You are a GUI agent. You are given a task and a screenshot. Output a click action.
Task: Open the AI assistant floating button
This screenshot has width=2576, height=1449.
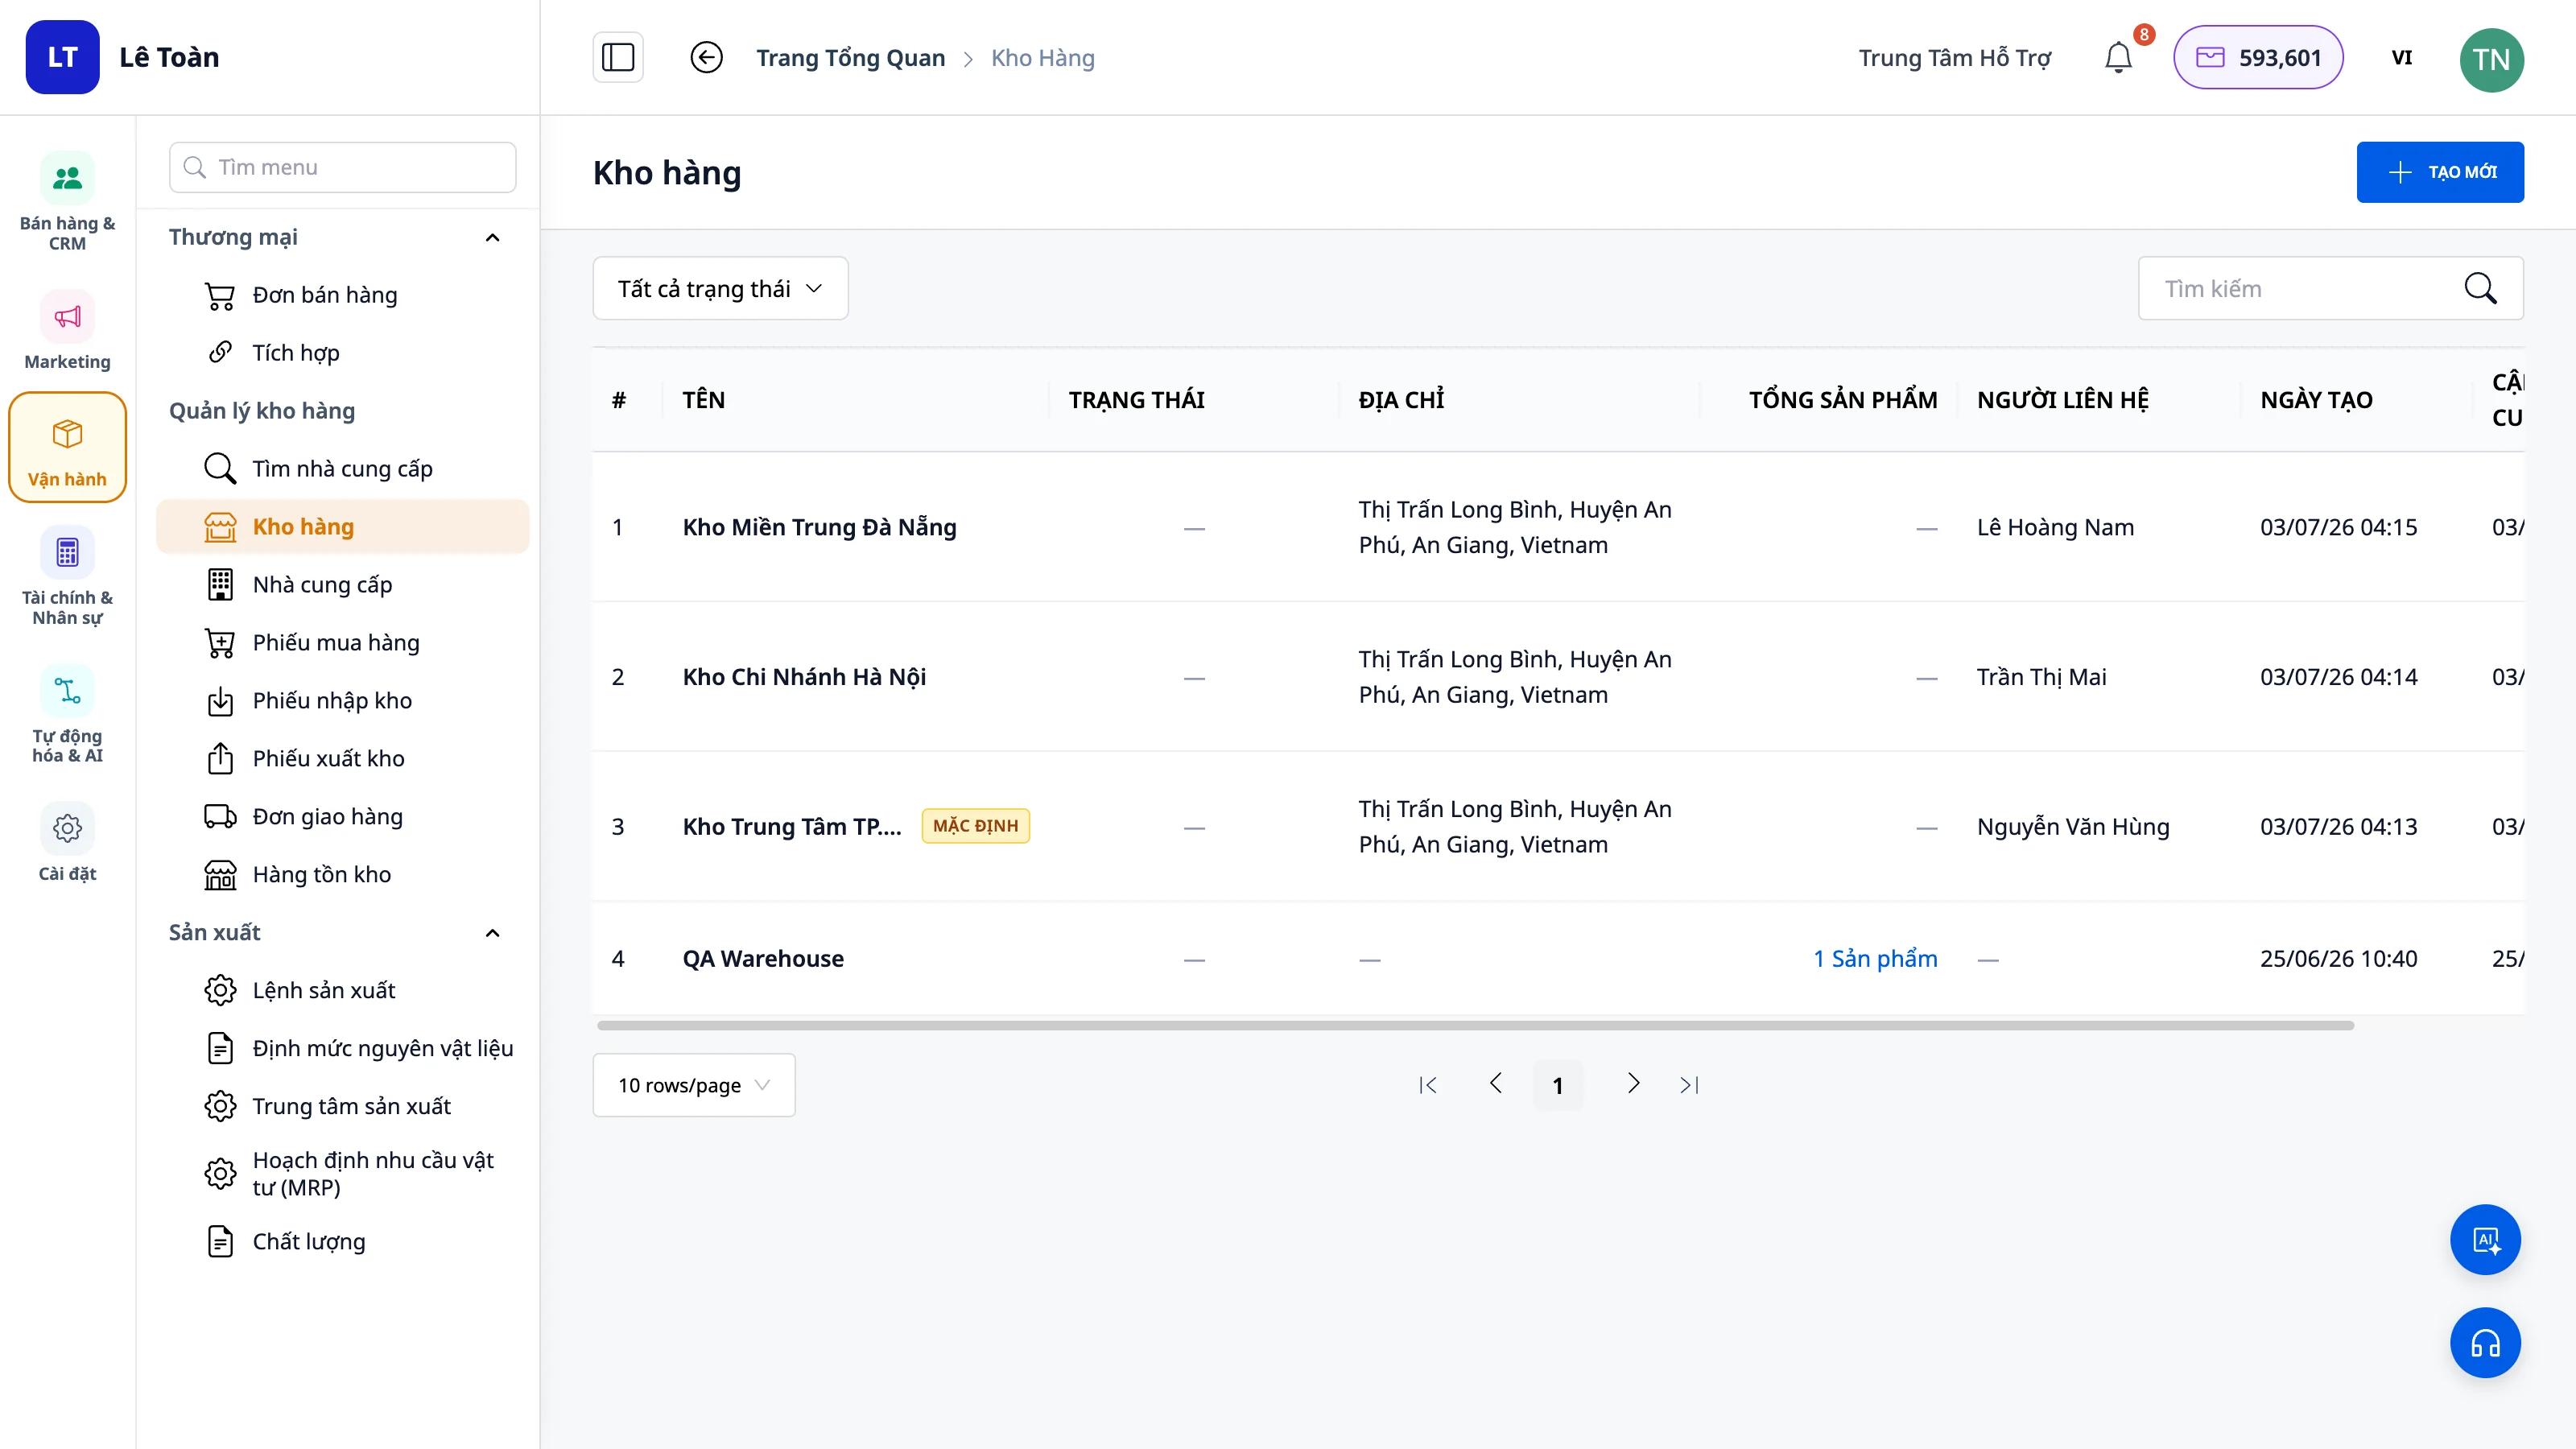tap(2485, 1240)
